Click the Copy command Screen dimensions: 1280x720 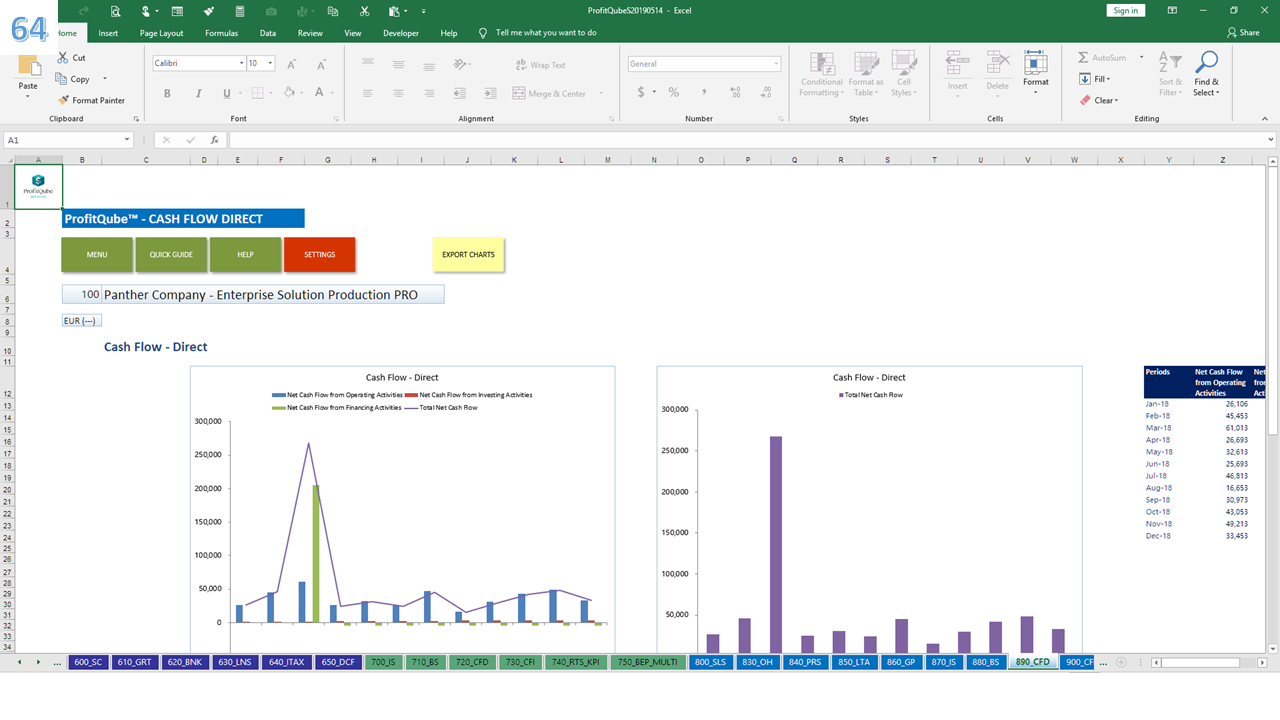click(73, 79)
